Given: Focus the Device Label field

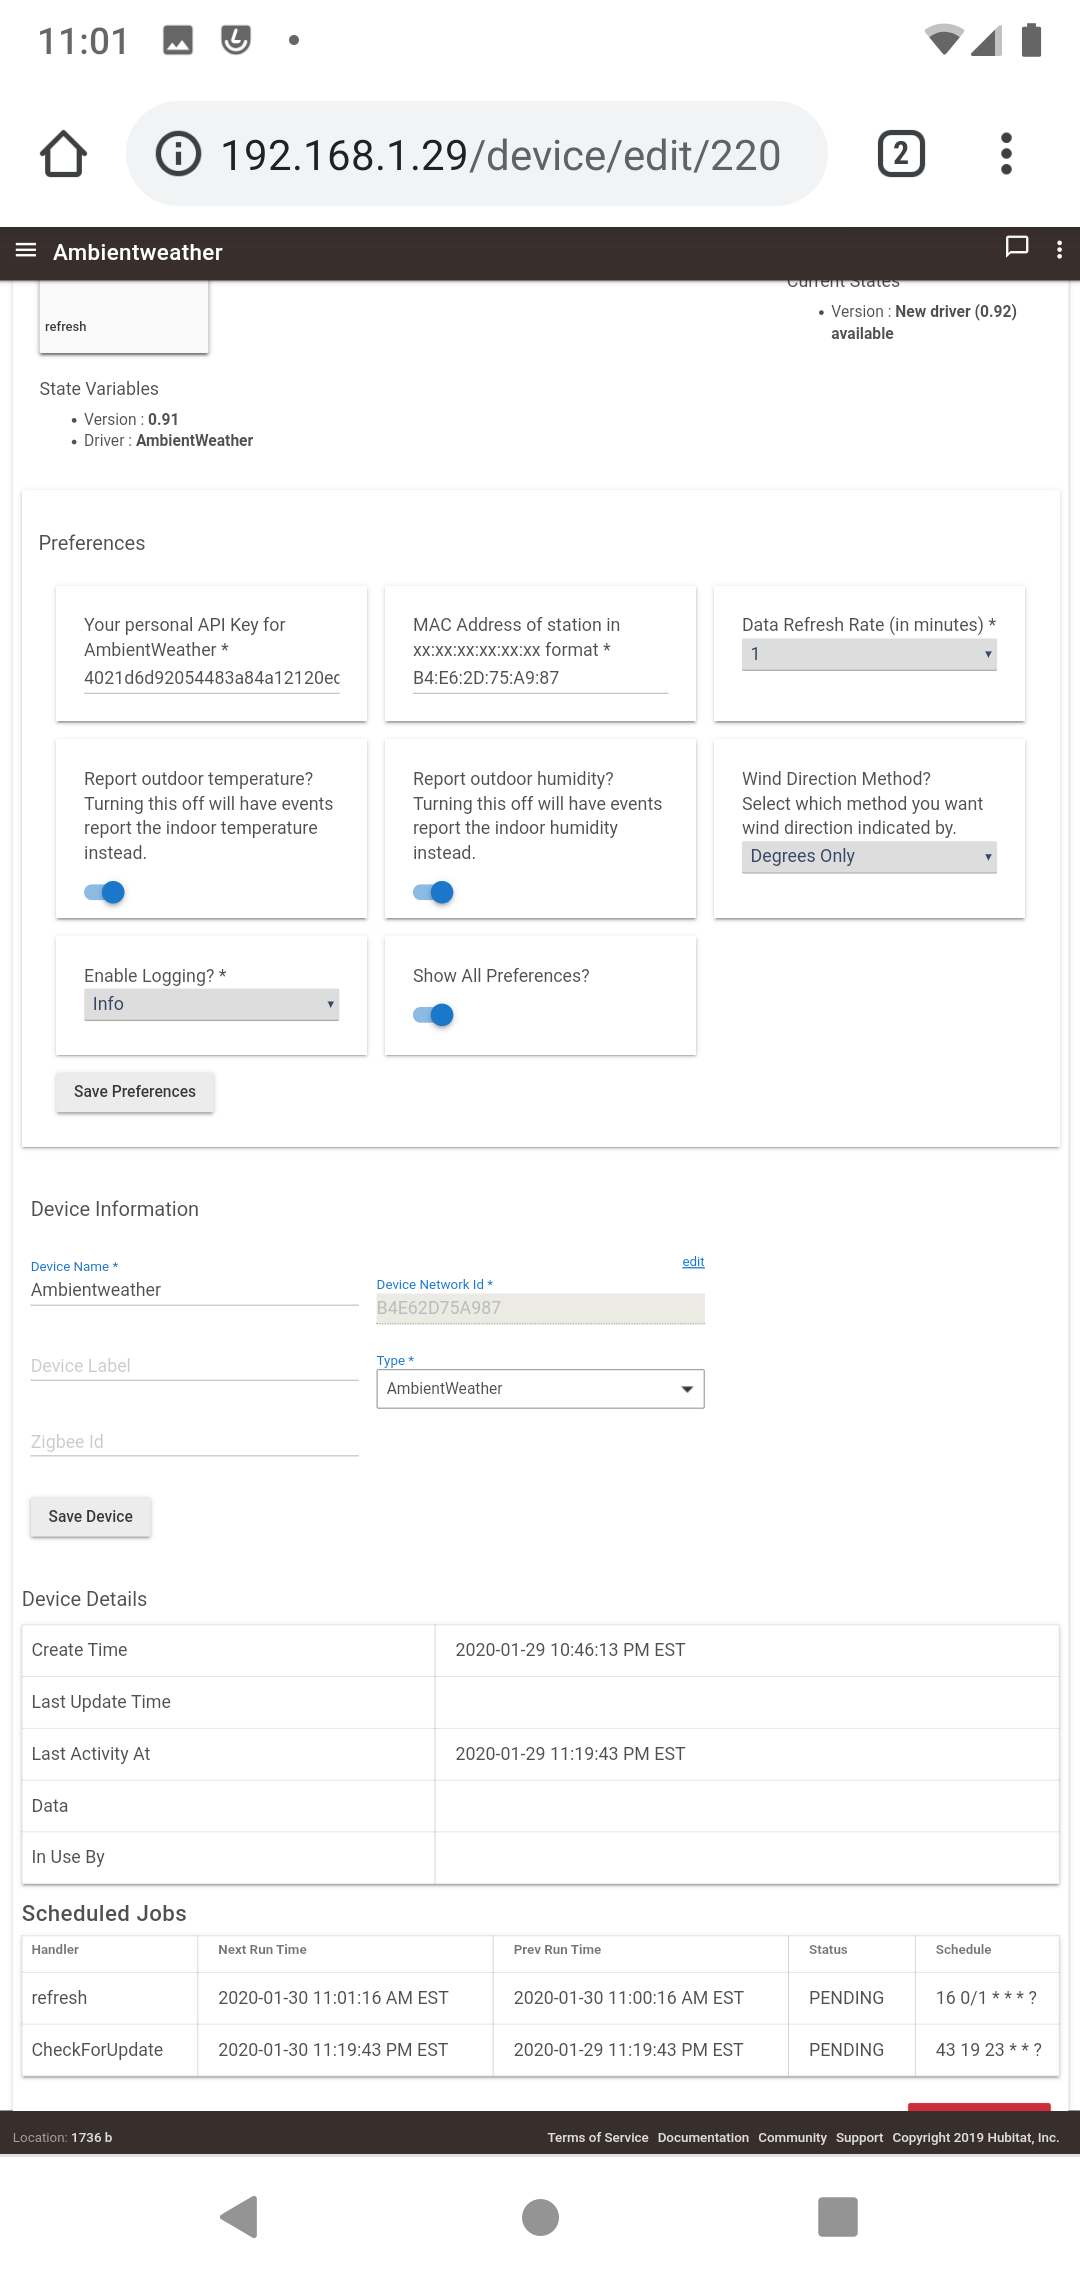Looking at the screenshot, I should point(194,1366).
